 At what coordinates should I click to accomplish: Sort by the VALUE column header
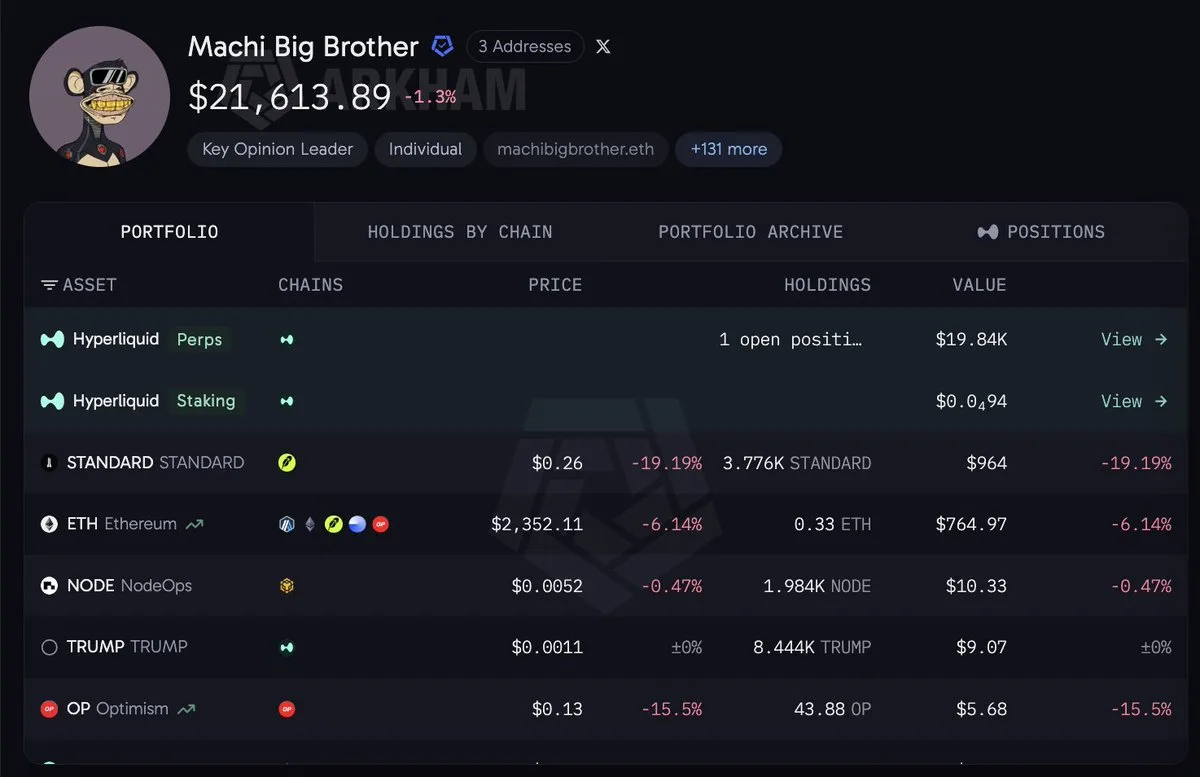point(979,285)
